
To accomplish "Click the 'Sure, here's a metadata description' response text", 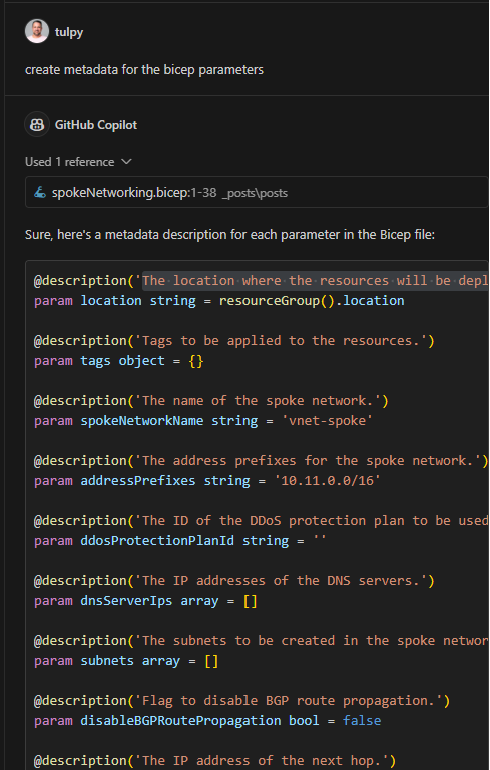I will 230,235.
